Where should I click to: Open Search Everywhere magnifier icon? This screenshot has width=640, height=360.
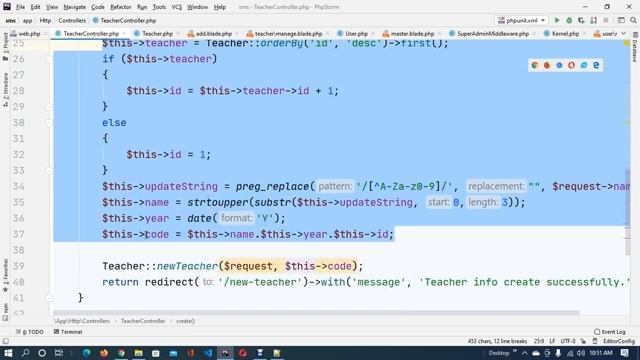coord(633,20)
